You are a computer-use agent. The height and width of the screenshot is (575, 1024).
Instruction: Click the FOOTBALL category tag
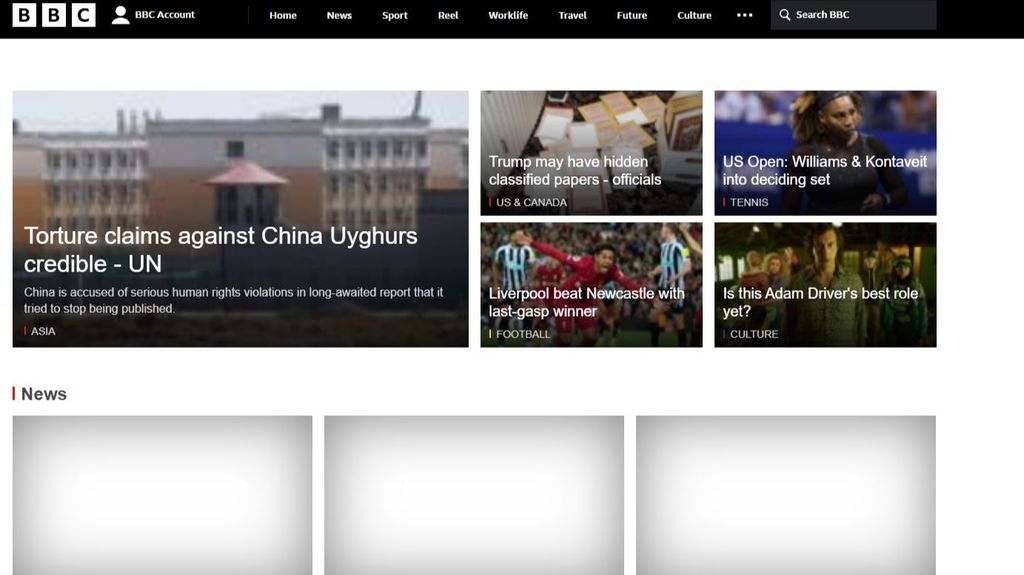(522, 334)
